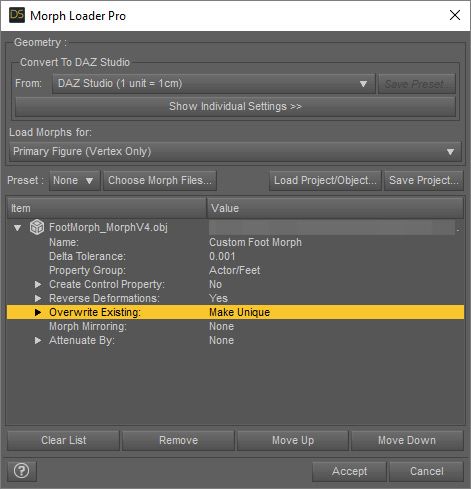Click the DS logo in title bar

pyautogui.click(x=17, y=15)
